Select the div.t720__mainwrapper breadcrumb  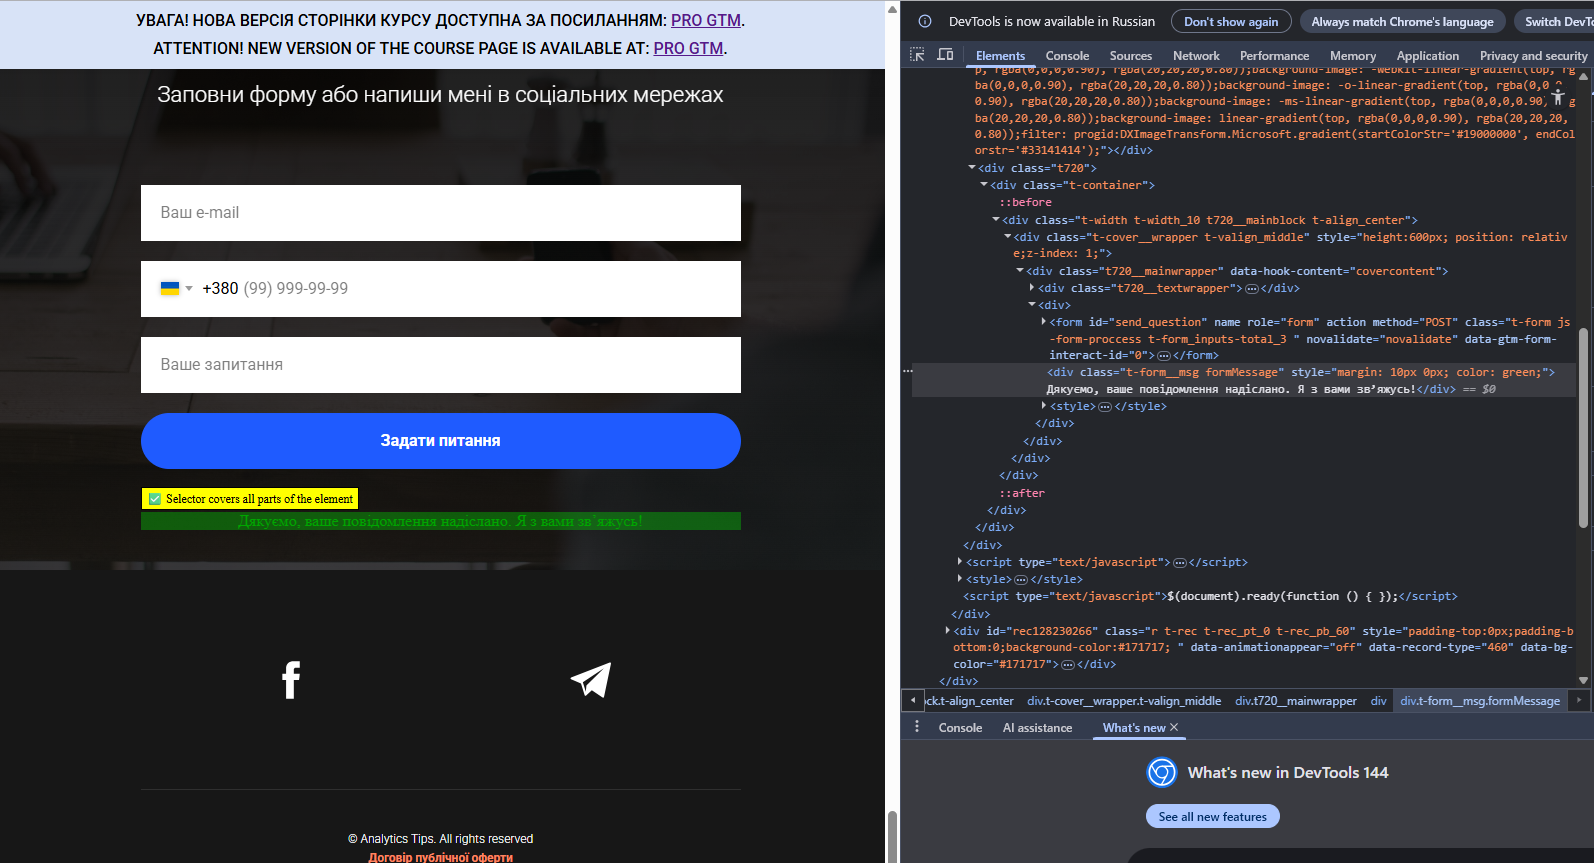[x=1295, y=701]
